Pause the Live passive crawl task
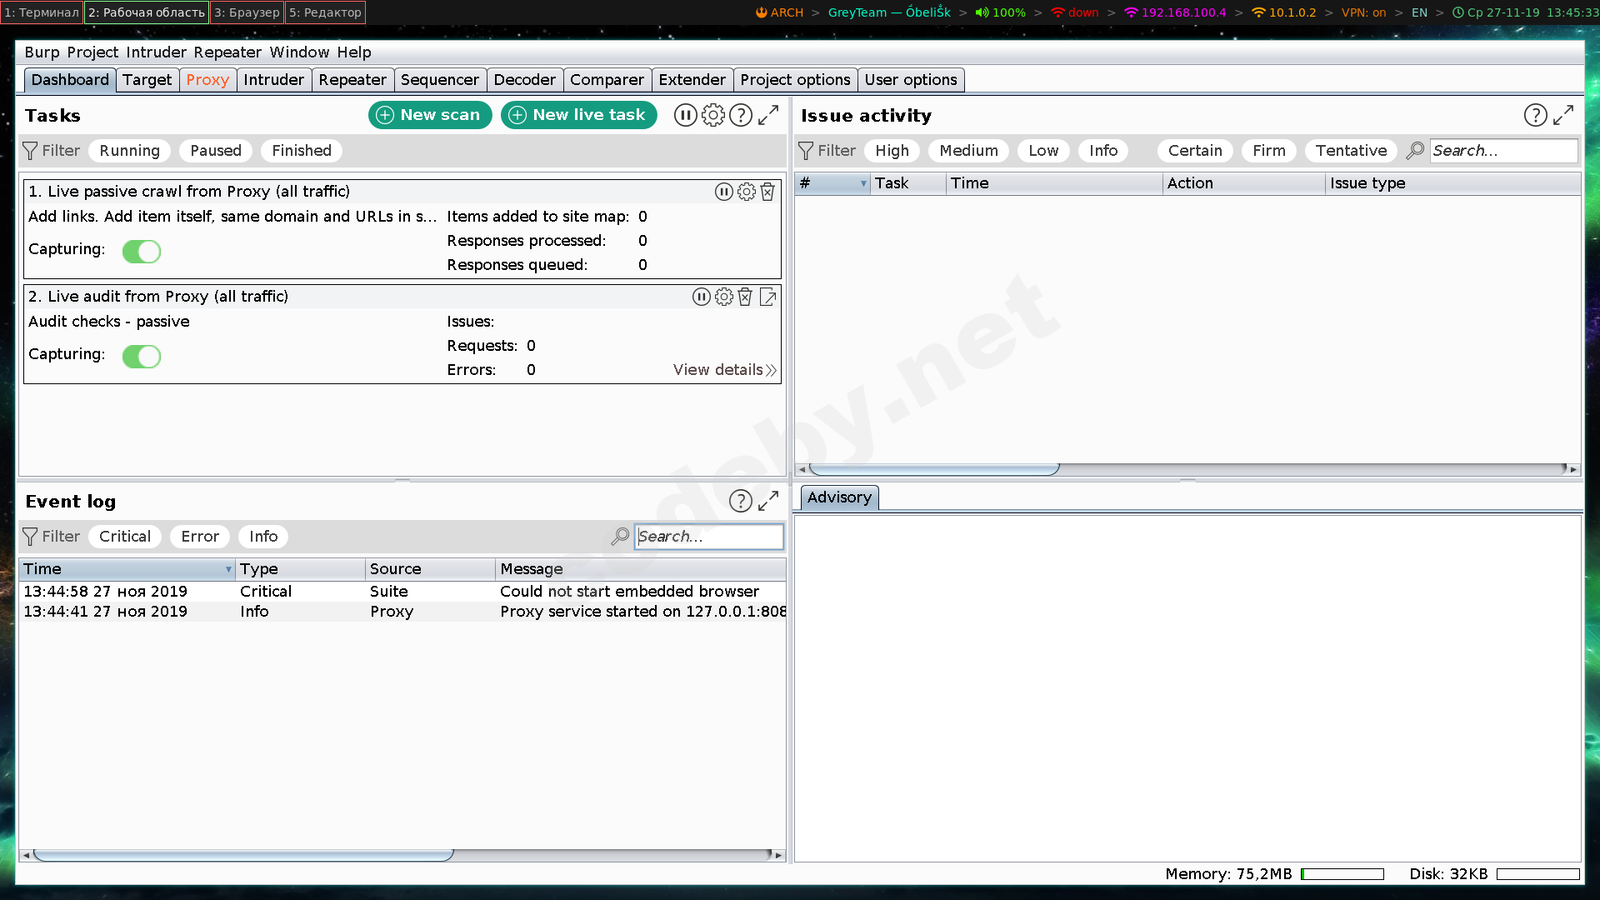 point(724,192)
